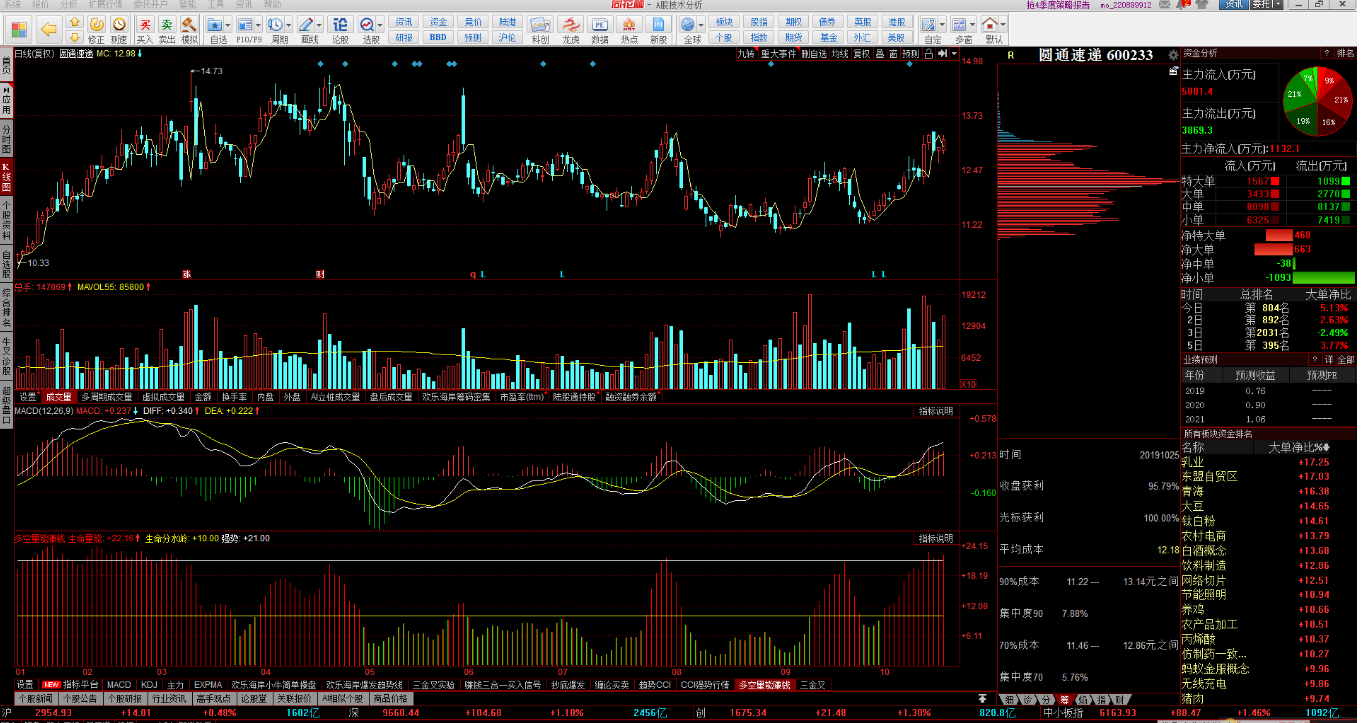Click the 卖出 sell icon

pyautogui.click(x=167, y=24)
